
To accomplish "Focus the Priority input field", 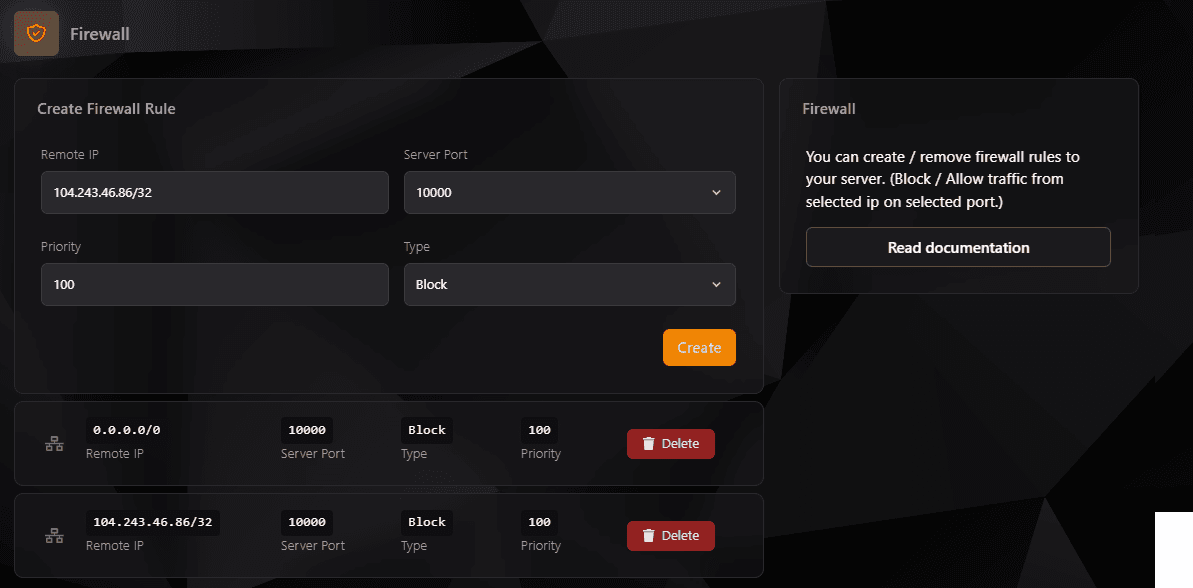I will tap(215, 284).
